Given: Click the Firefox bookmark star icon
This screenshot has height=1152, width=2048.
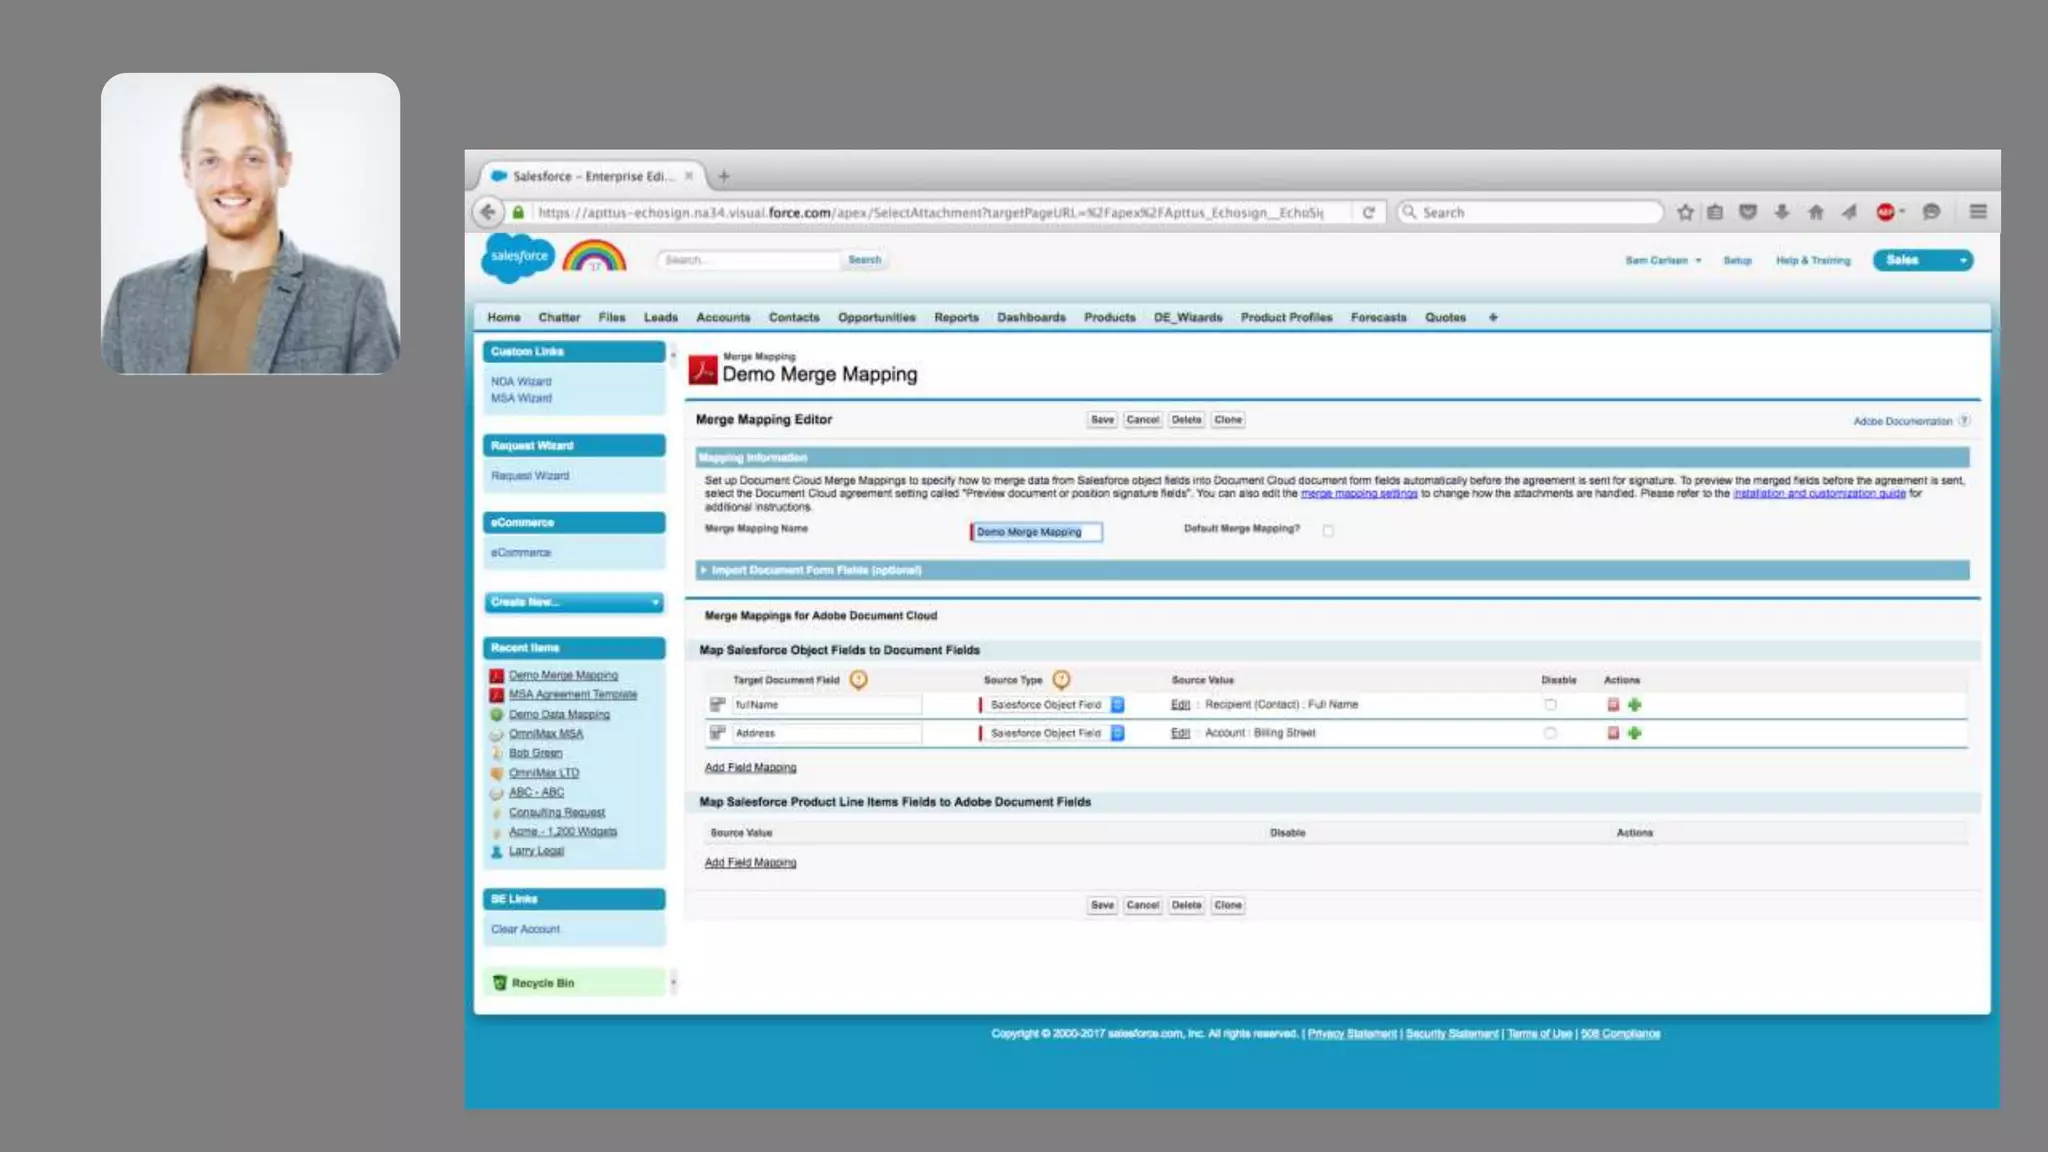Looking at the screenshot, I should [1685, 212].
